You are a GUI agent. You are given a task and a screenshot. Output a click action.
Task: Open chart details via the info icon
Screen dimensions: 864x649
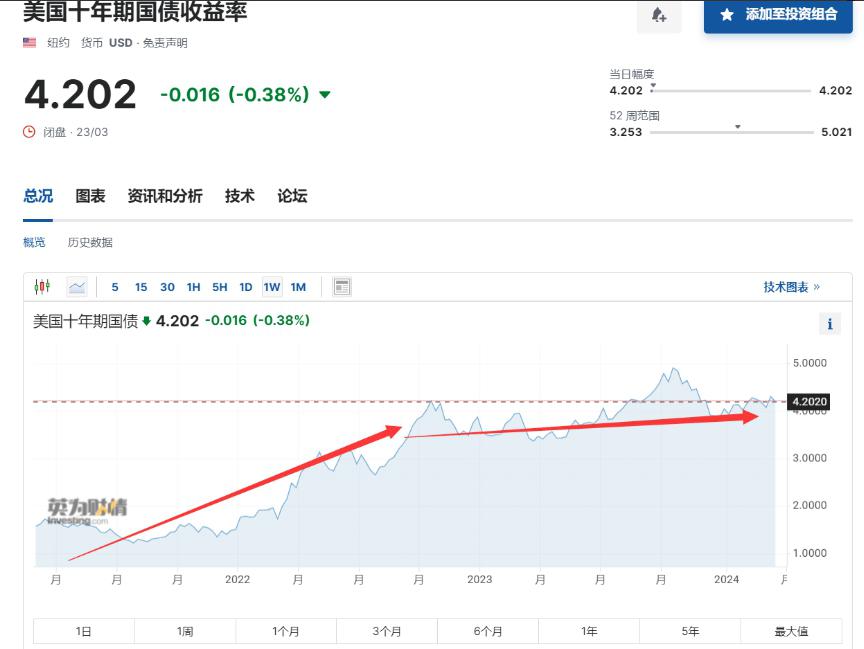pyautogui.click(x=829, y=323)
